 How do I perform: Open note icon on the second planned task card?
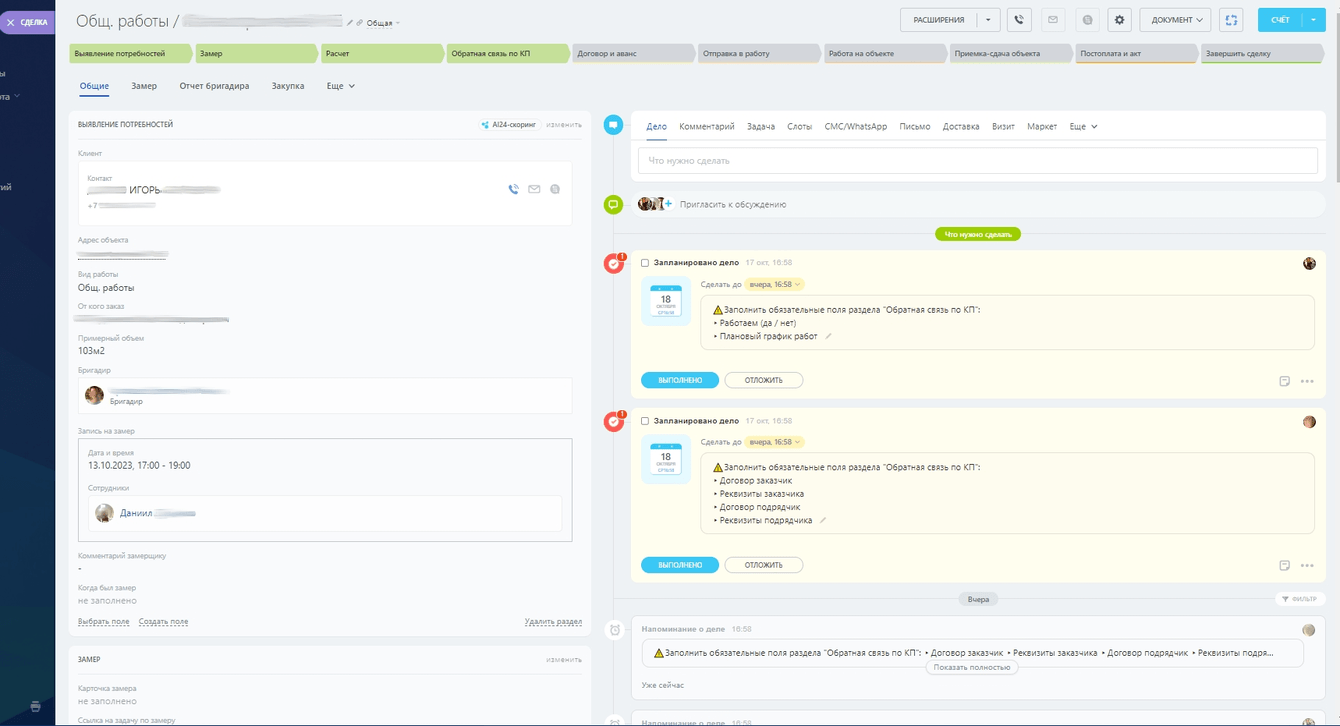click(1284, 565)
